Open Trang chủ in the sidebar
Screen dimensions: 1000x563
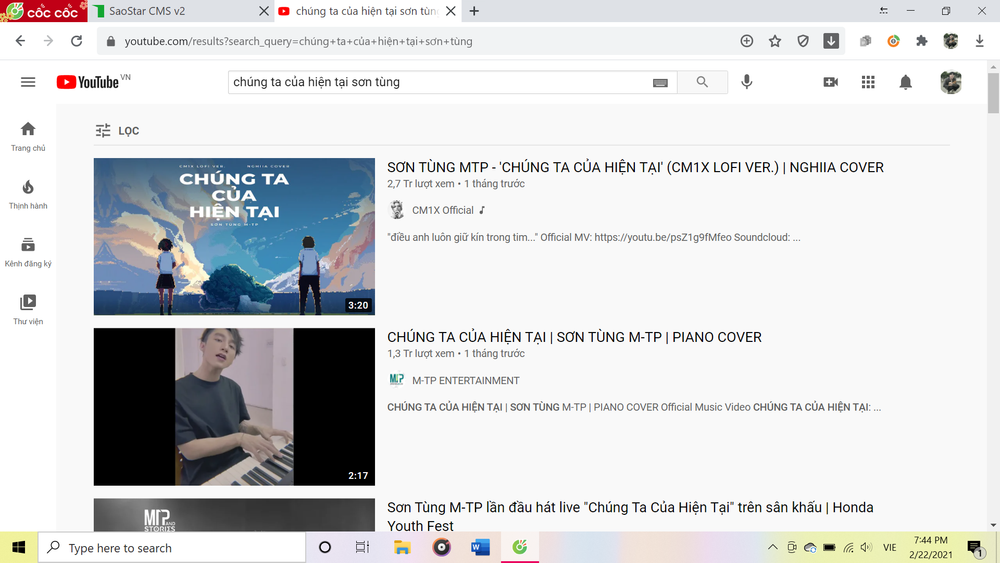click(28, 136)
